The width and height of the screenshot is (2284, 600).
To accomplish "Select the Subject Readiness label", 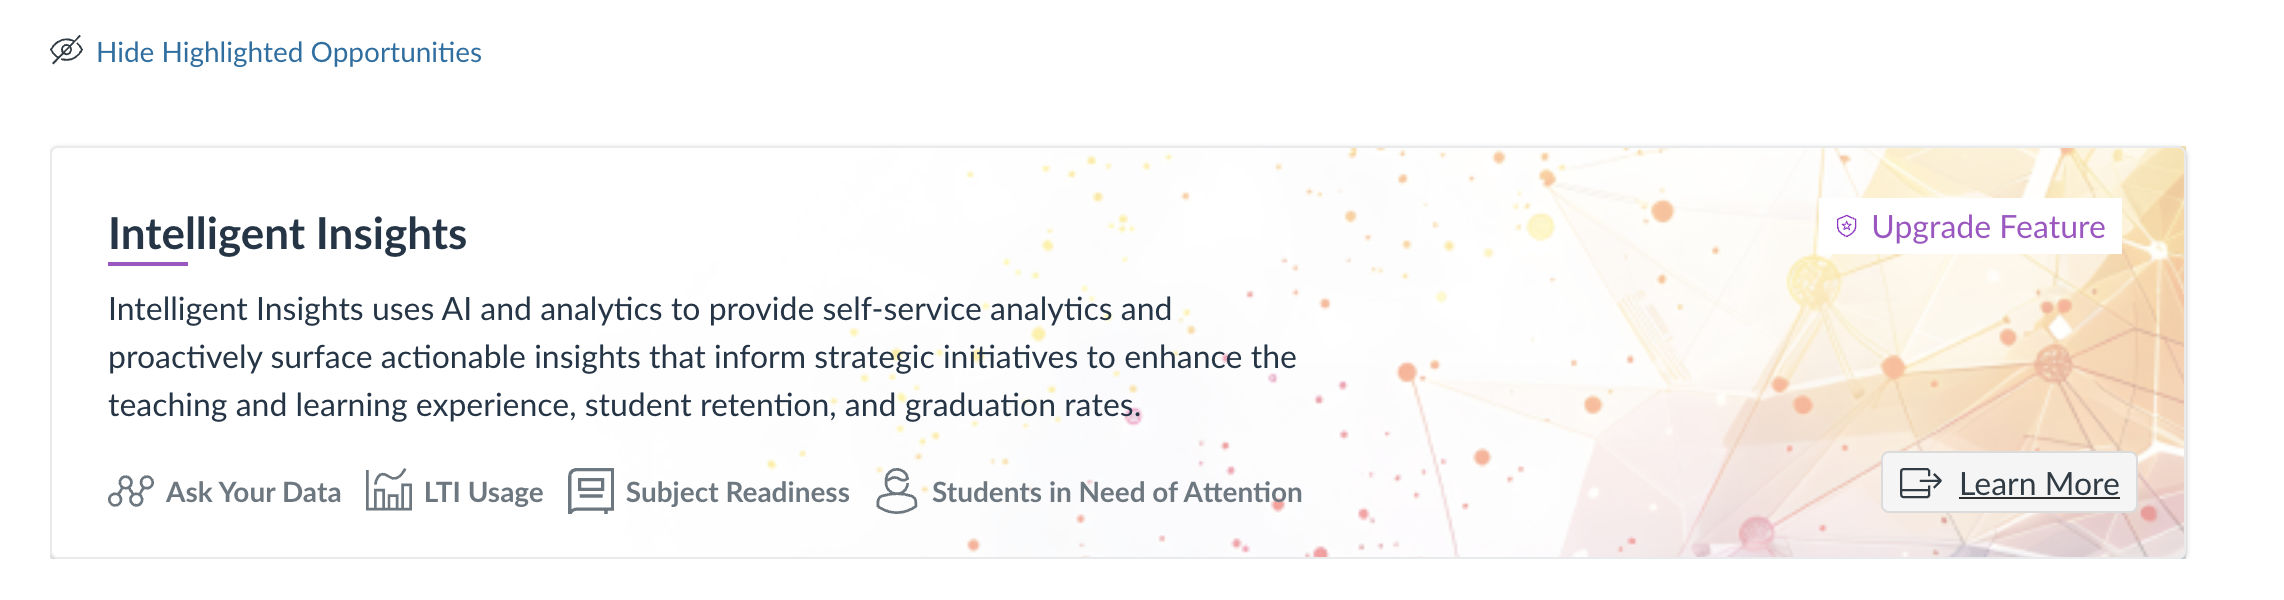I will coord(737,492).
